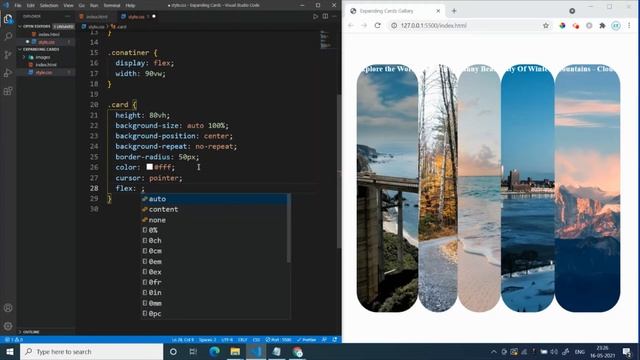Click the multicolor wheel Chrome extension icon
The width and height of the screenshot is (640, 360).
(x=562, y=25)
